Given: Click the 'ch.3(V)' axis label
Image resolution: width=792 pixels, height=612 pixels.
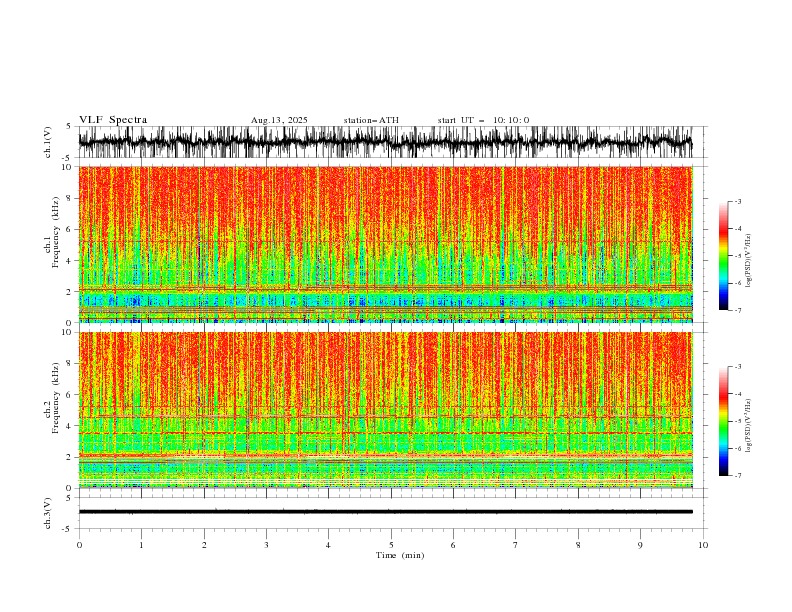Looking at the screenshot, I should (x=48, y=513).
